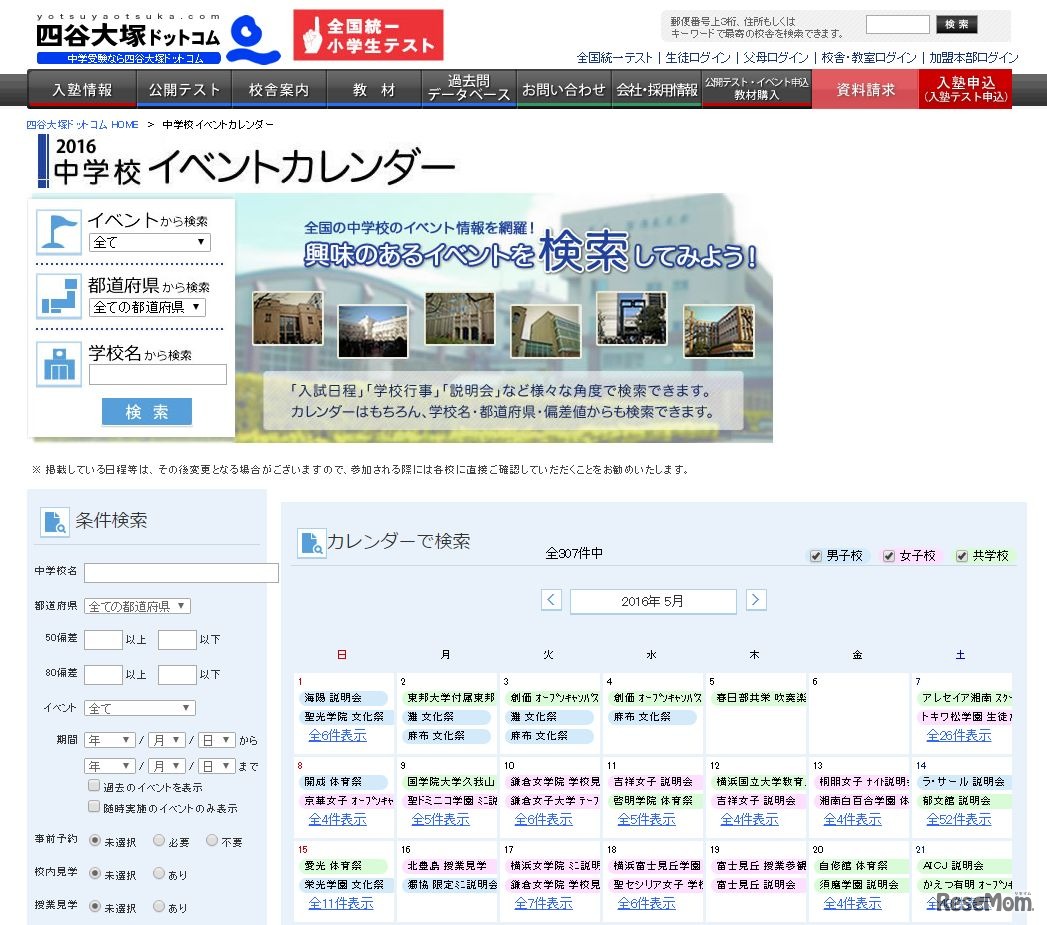
Task: Uncheck the 共学校 checkbox
Action: point(962,555)
